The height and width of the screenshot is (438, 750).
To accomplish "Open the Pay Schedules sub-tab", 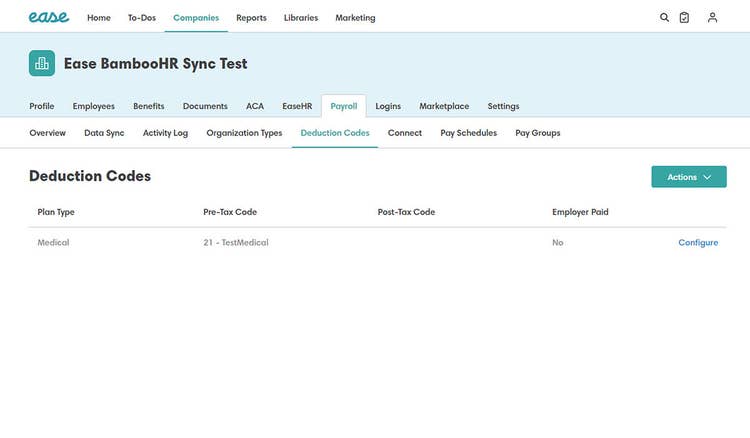I will pyautogui.click(x=469, y=133).
